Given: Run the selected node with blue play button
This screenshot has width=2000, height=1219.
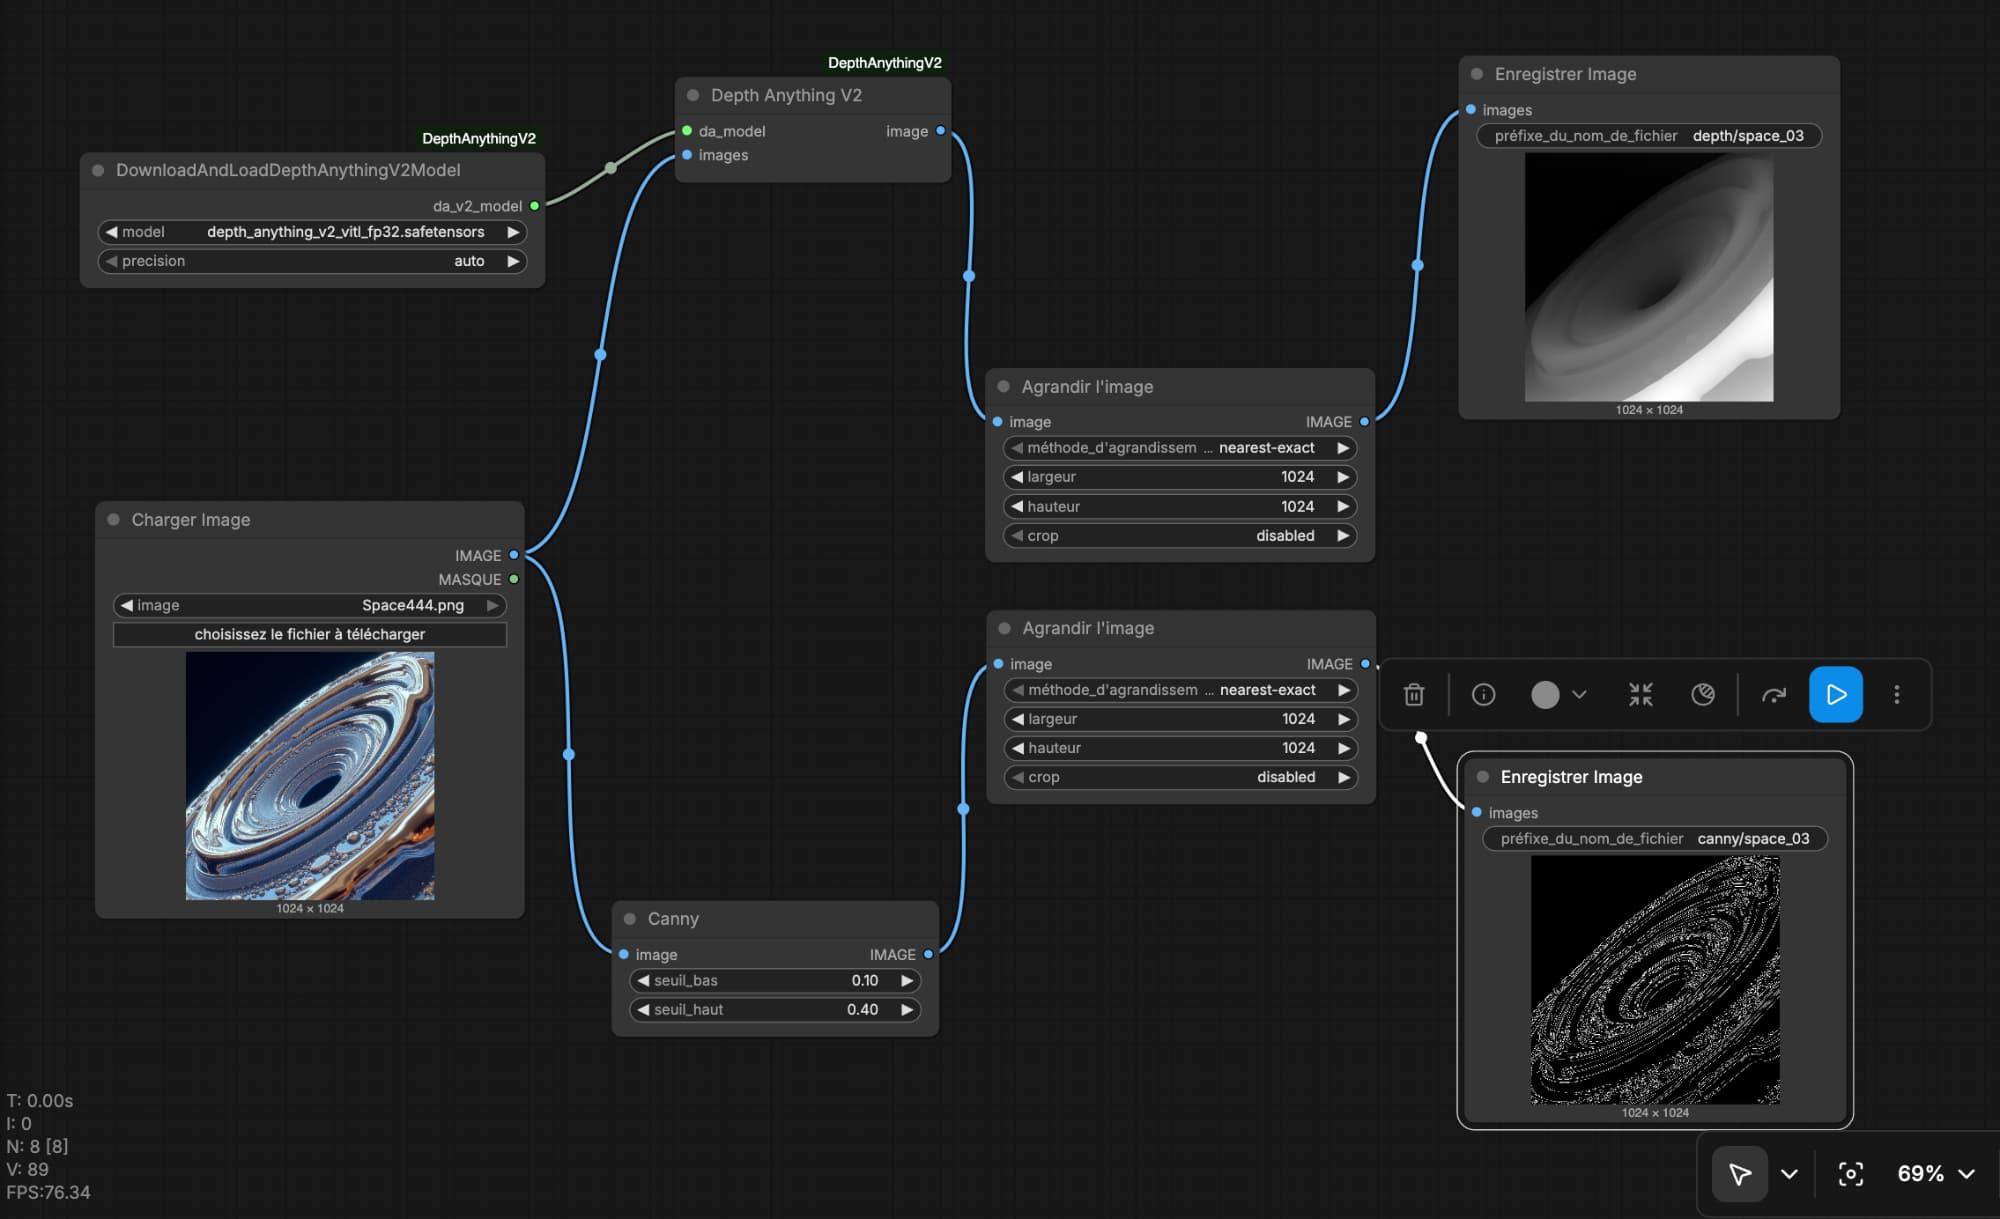Looking at the screenshot, I should (1835, 694).
